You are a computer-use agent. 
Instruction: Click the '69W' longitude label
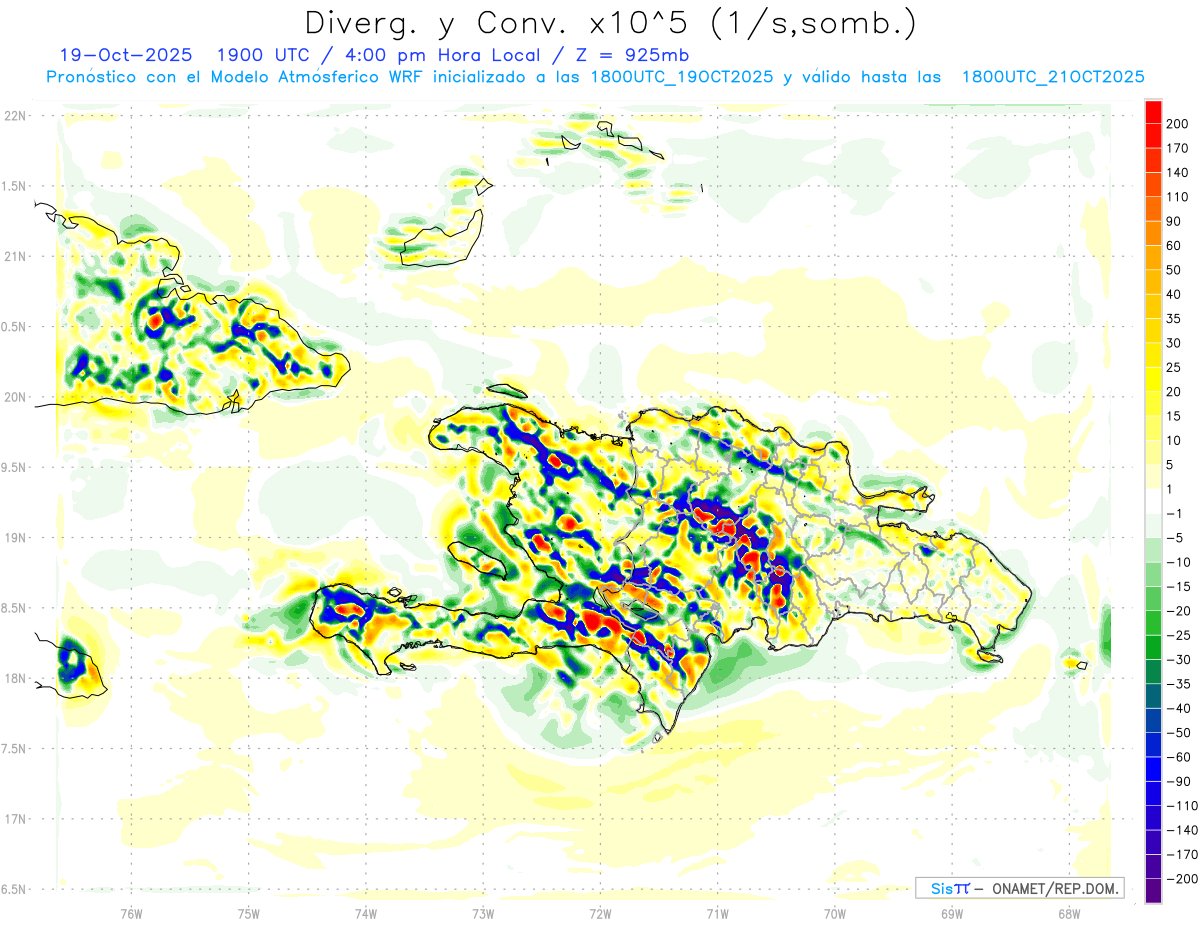pos(952,912)
